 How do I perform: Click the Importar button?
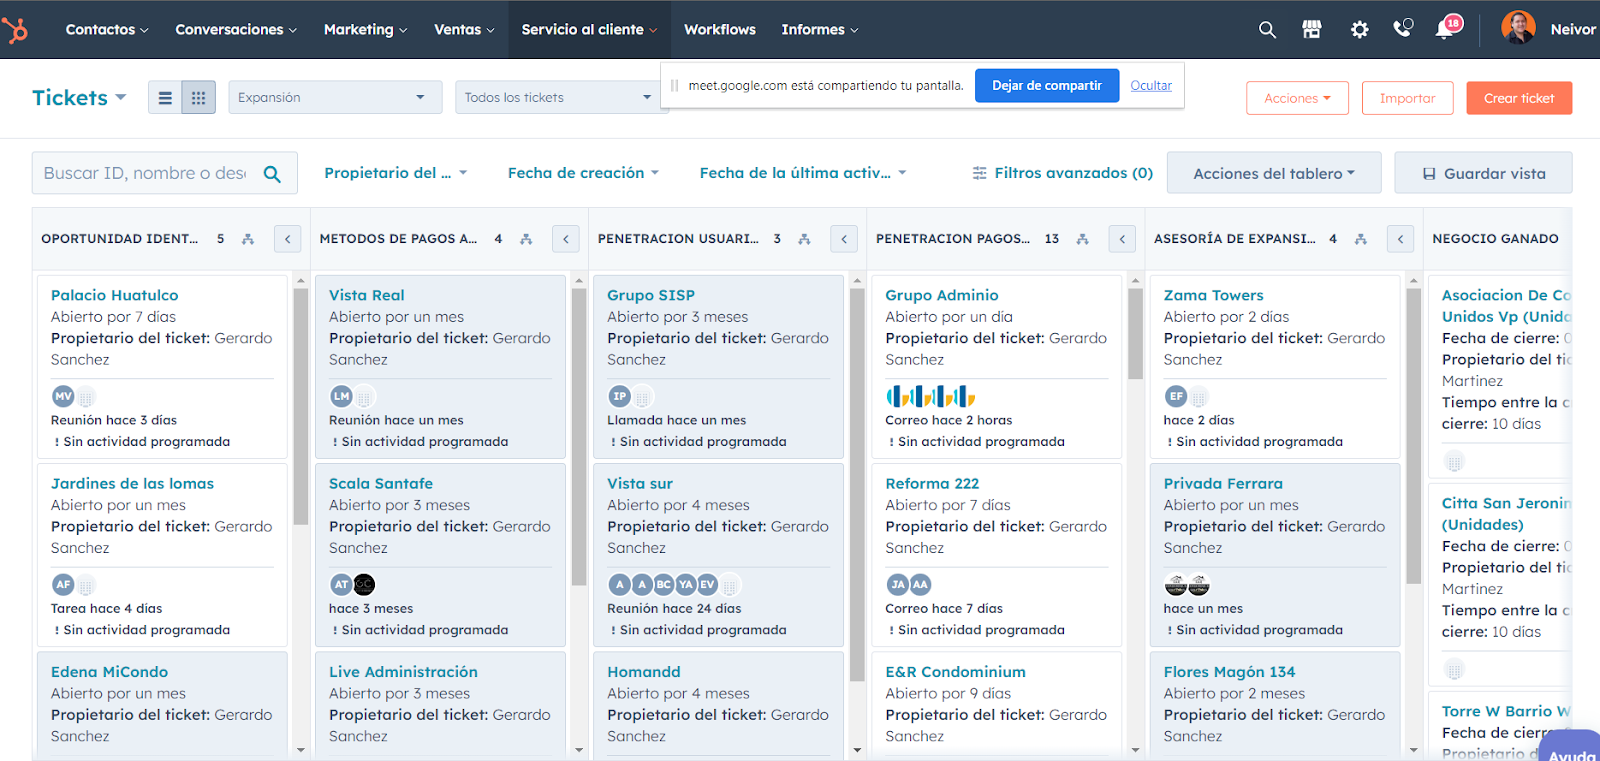1407,98
